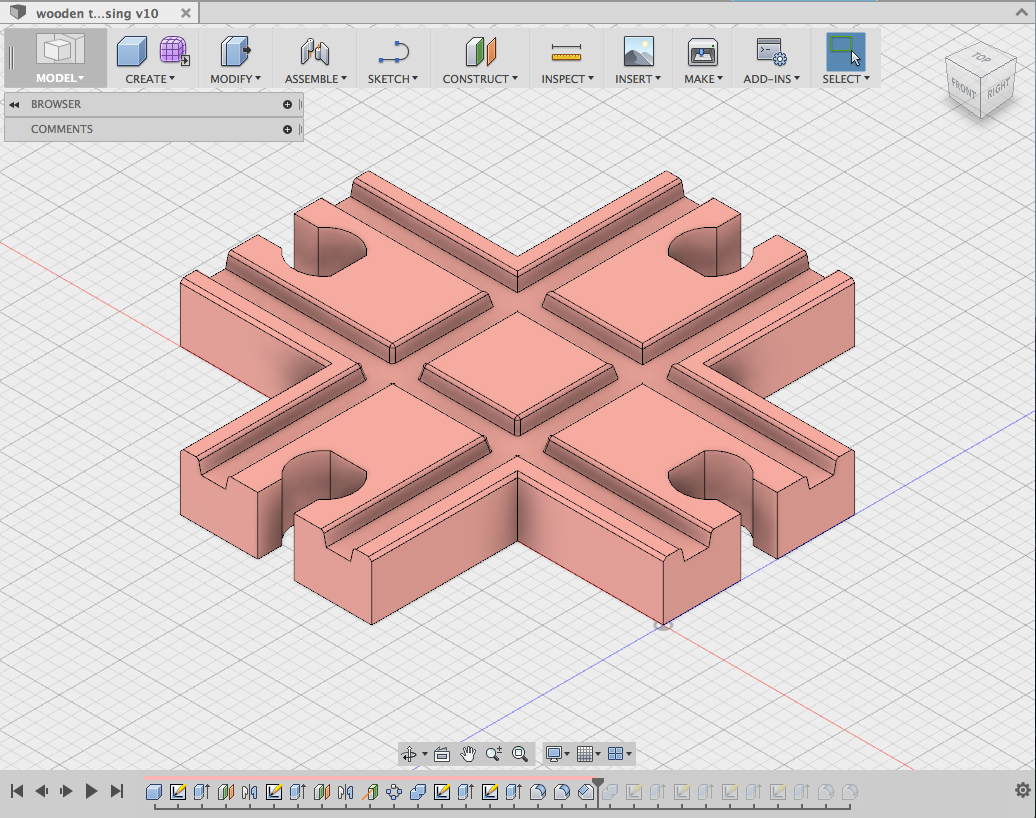Click the purple Create Form icon
The image size is (1036, 818).
tap(174, 50)
